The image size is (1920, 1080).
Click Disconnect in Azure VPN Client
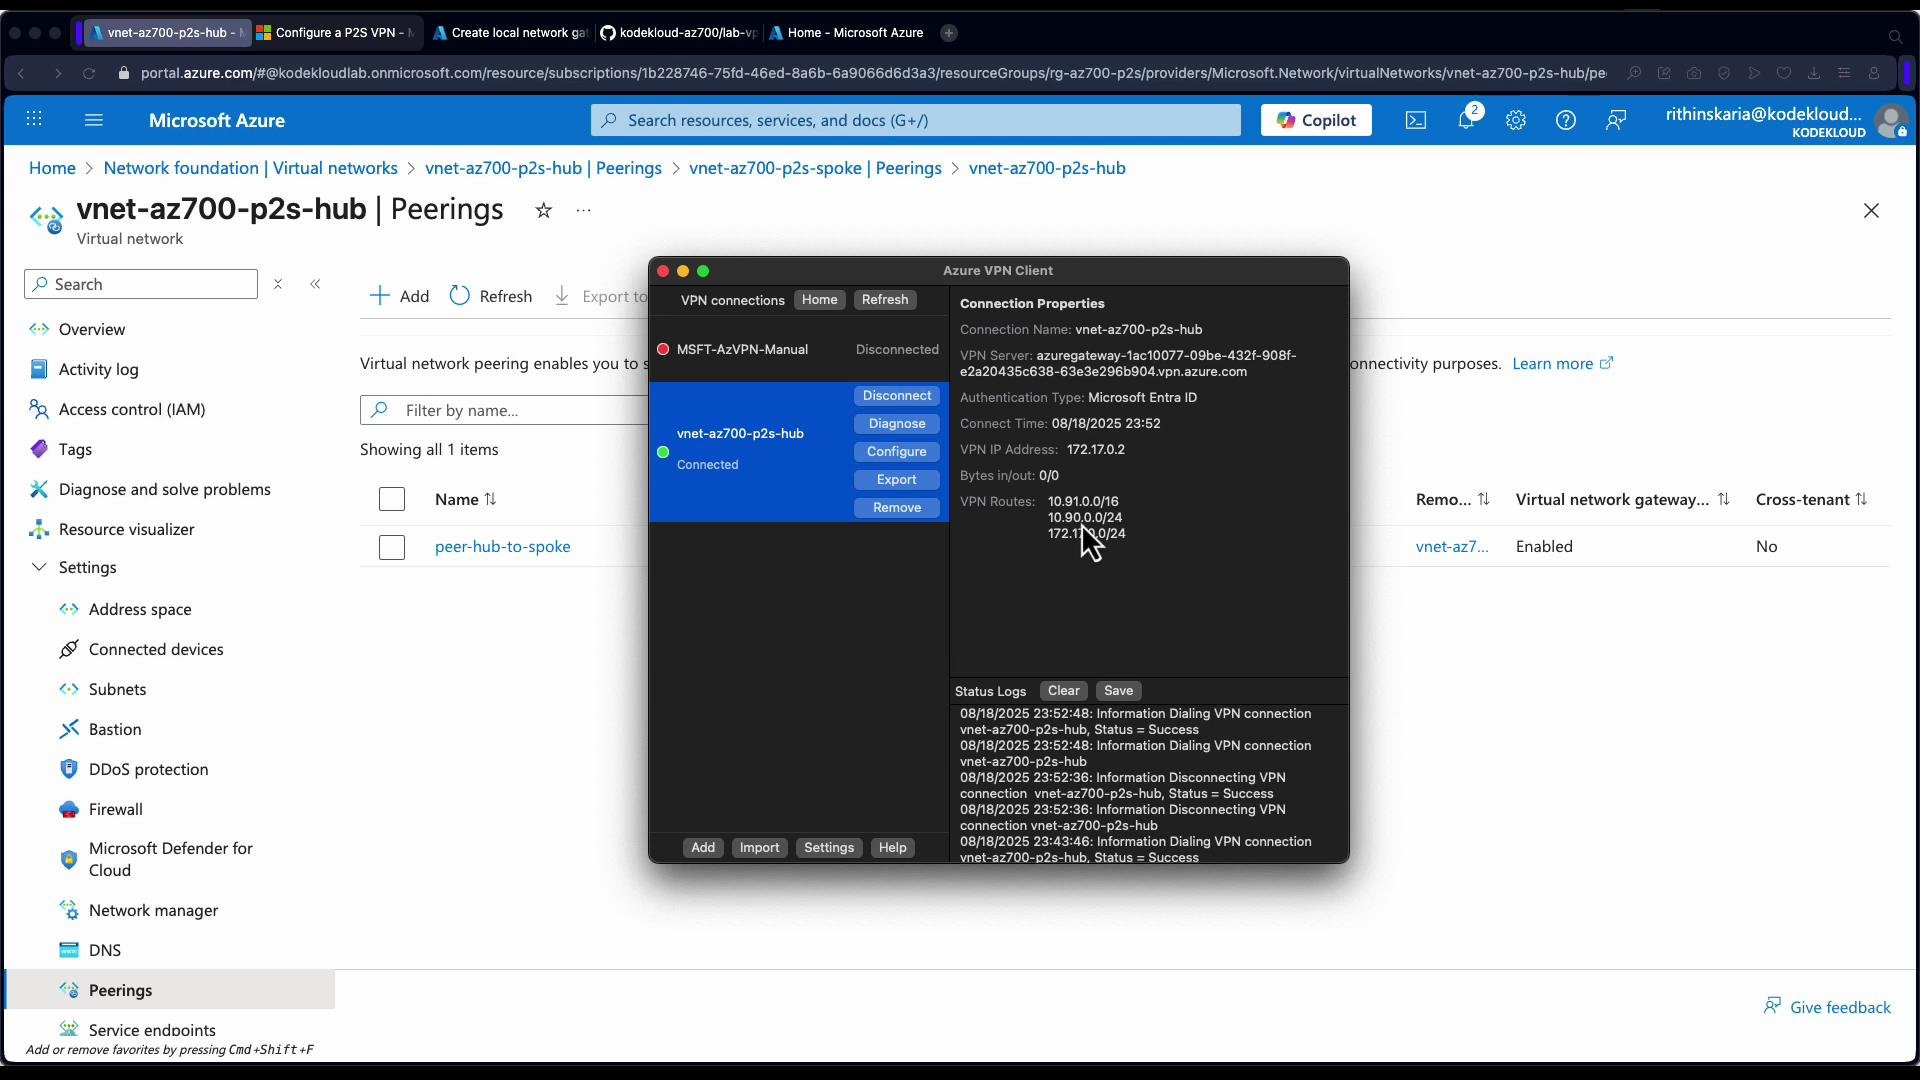pyautogui.click(x=897, y=396)
